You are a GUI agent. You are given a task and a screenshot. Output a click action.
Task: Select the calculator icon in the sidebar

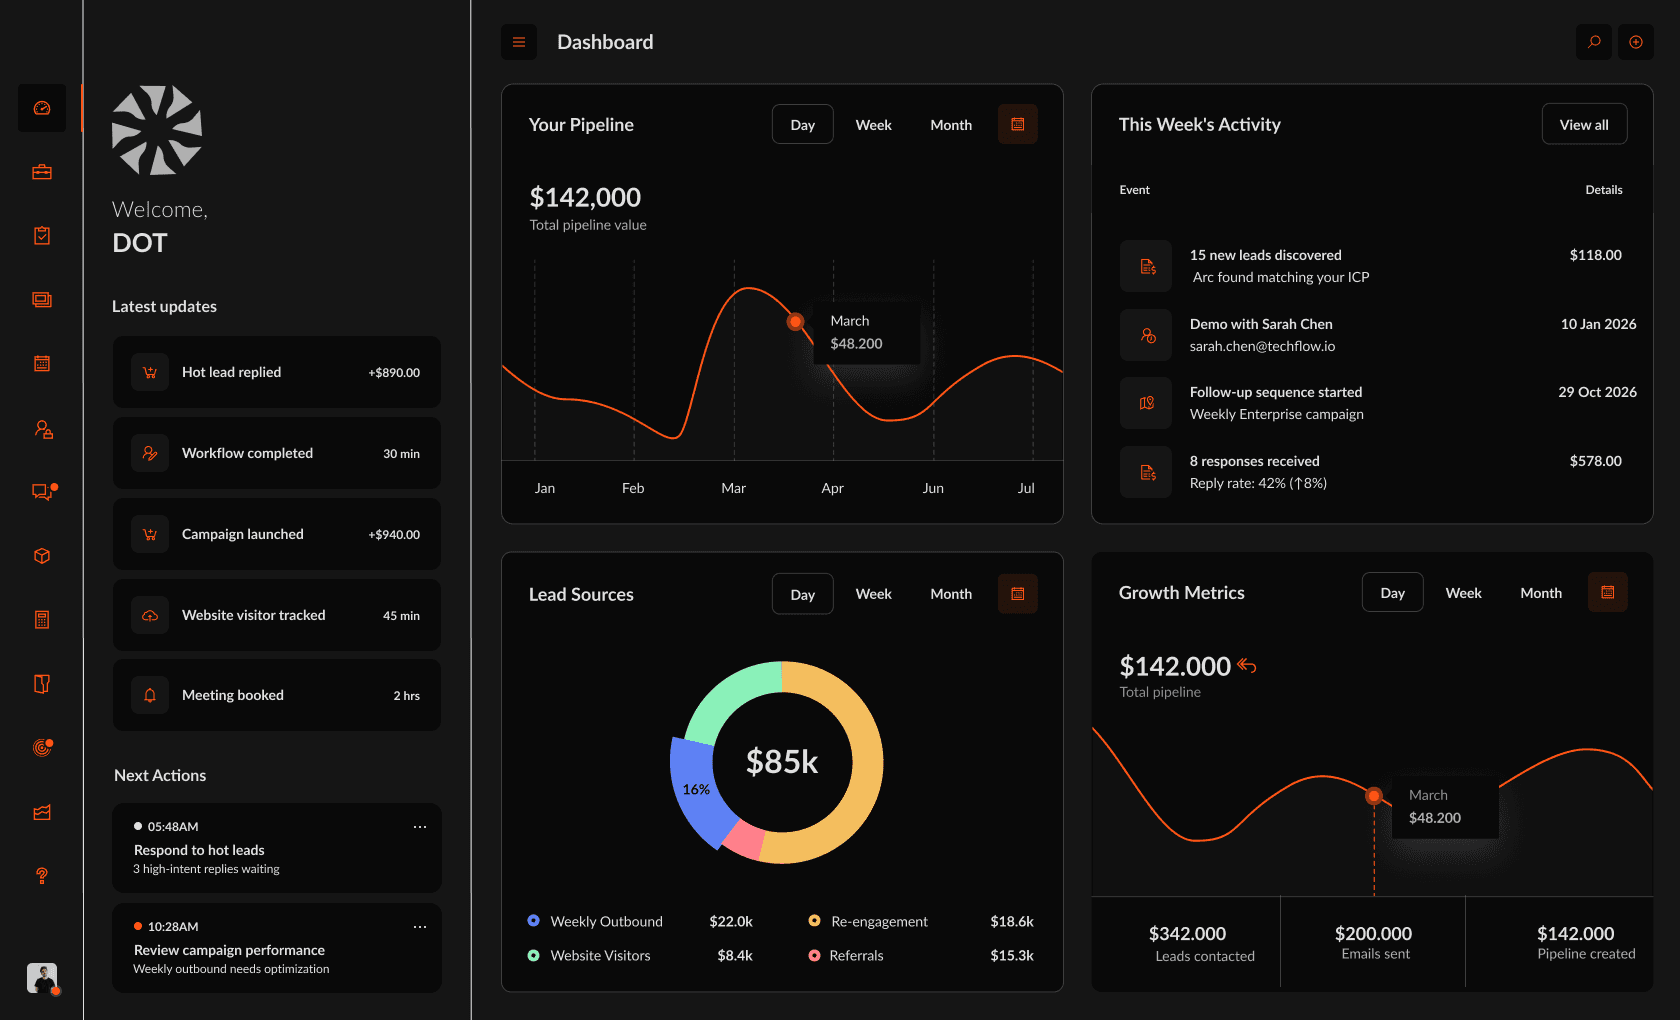pyautogui.click(x=41, y=619)
